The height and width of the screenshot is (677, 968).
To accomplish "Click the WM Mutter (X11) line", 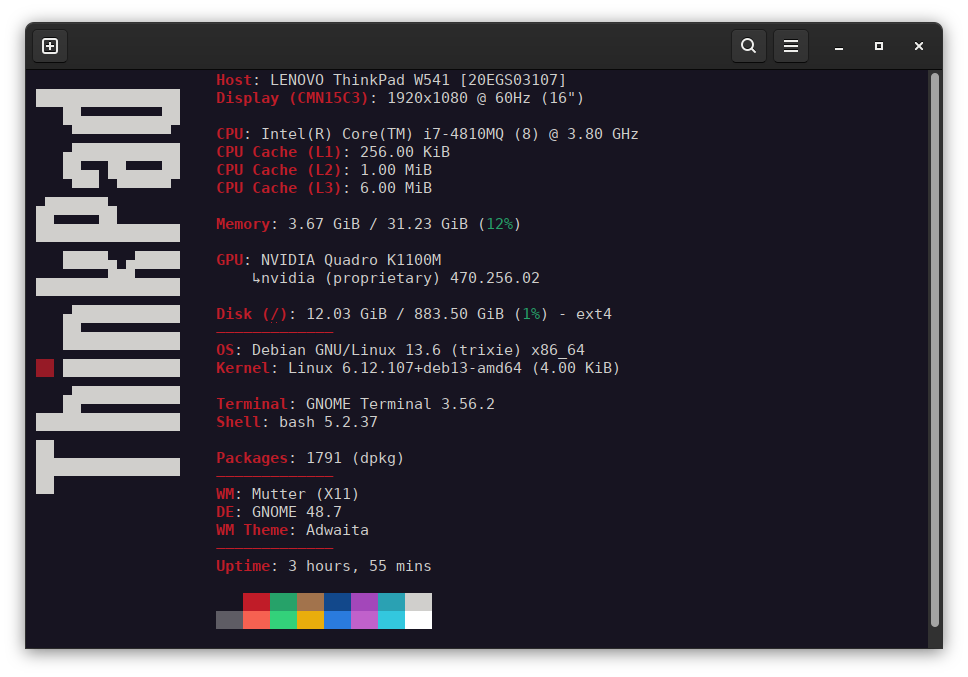I will coord(287,494).
